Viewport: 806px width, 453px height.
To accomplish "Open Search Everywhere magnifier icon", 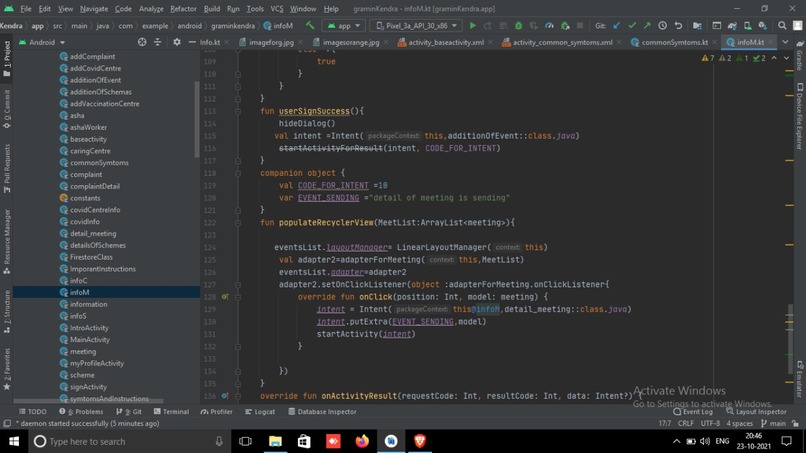I will coord(782,25).
